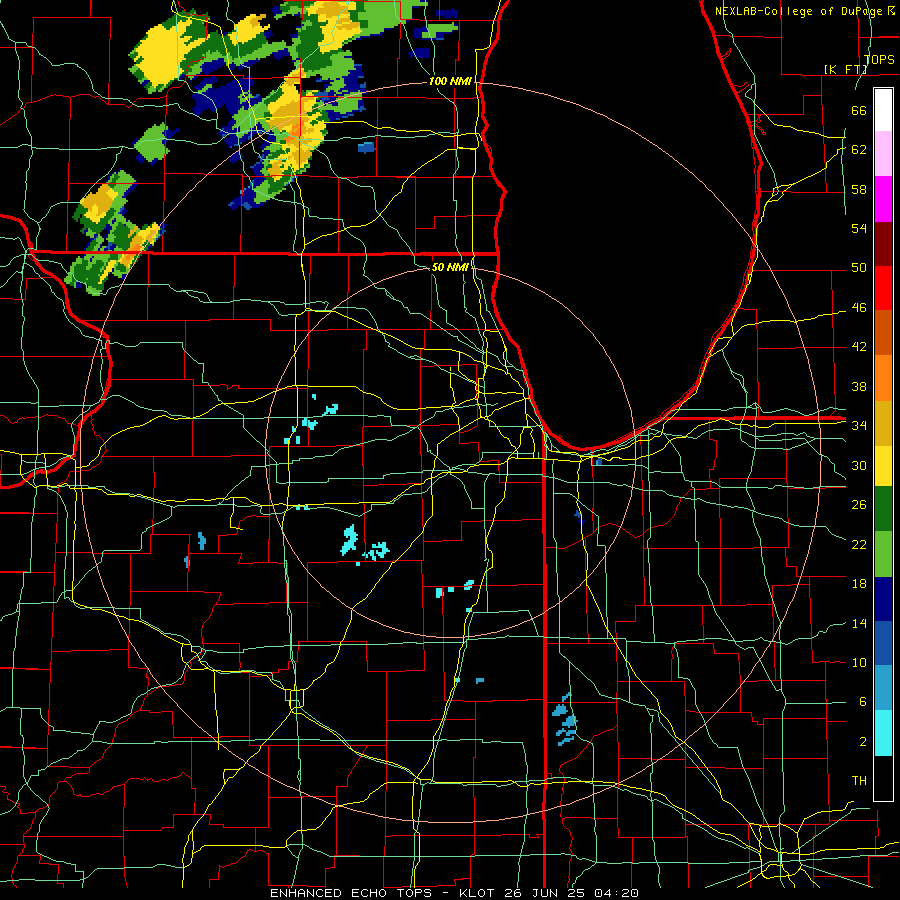
Task: Click the "26 JUN 25" date stamp
Action: (545, 893)
